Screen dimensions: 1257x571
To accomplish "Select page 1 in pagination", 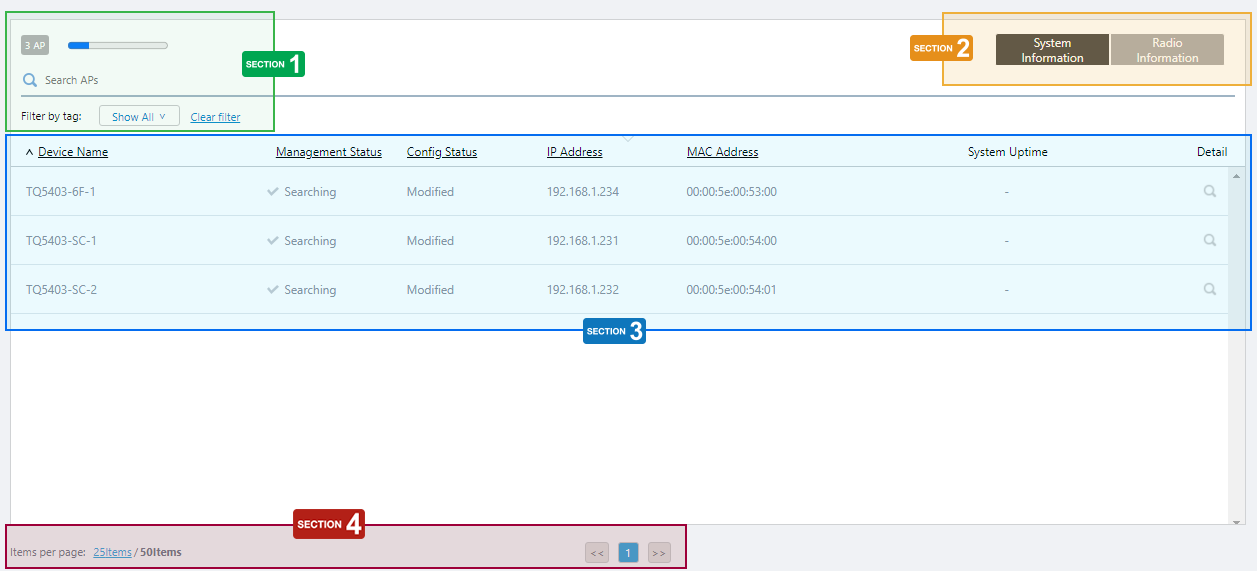I will pyautogui.click(x=628, y=552).
